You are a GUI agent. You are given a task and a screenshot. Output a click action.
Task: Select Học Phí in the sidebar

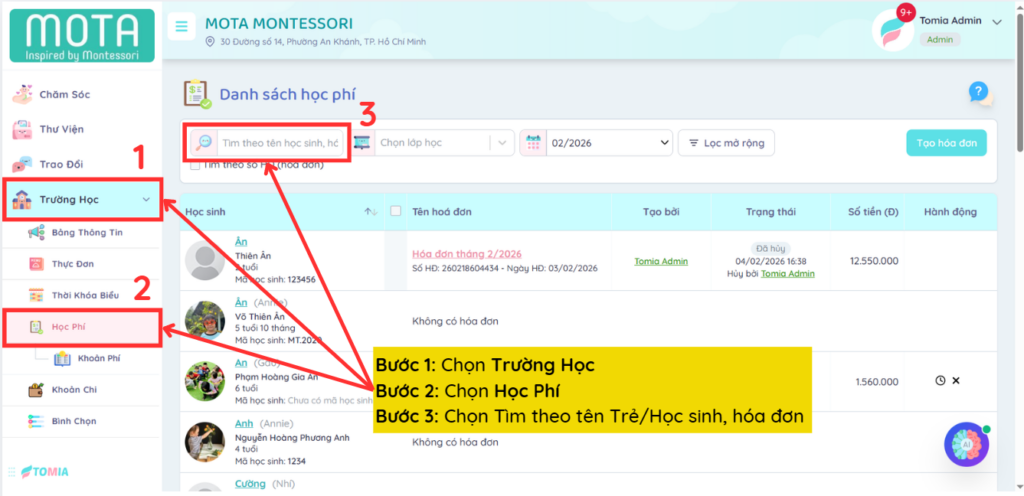pos(68,327)
